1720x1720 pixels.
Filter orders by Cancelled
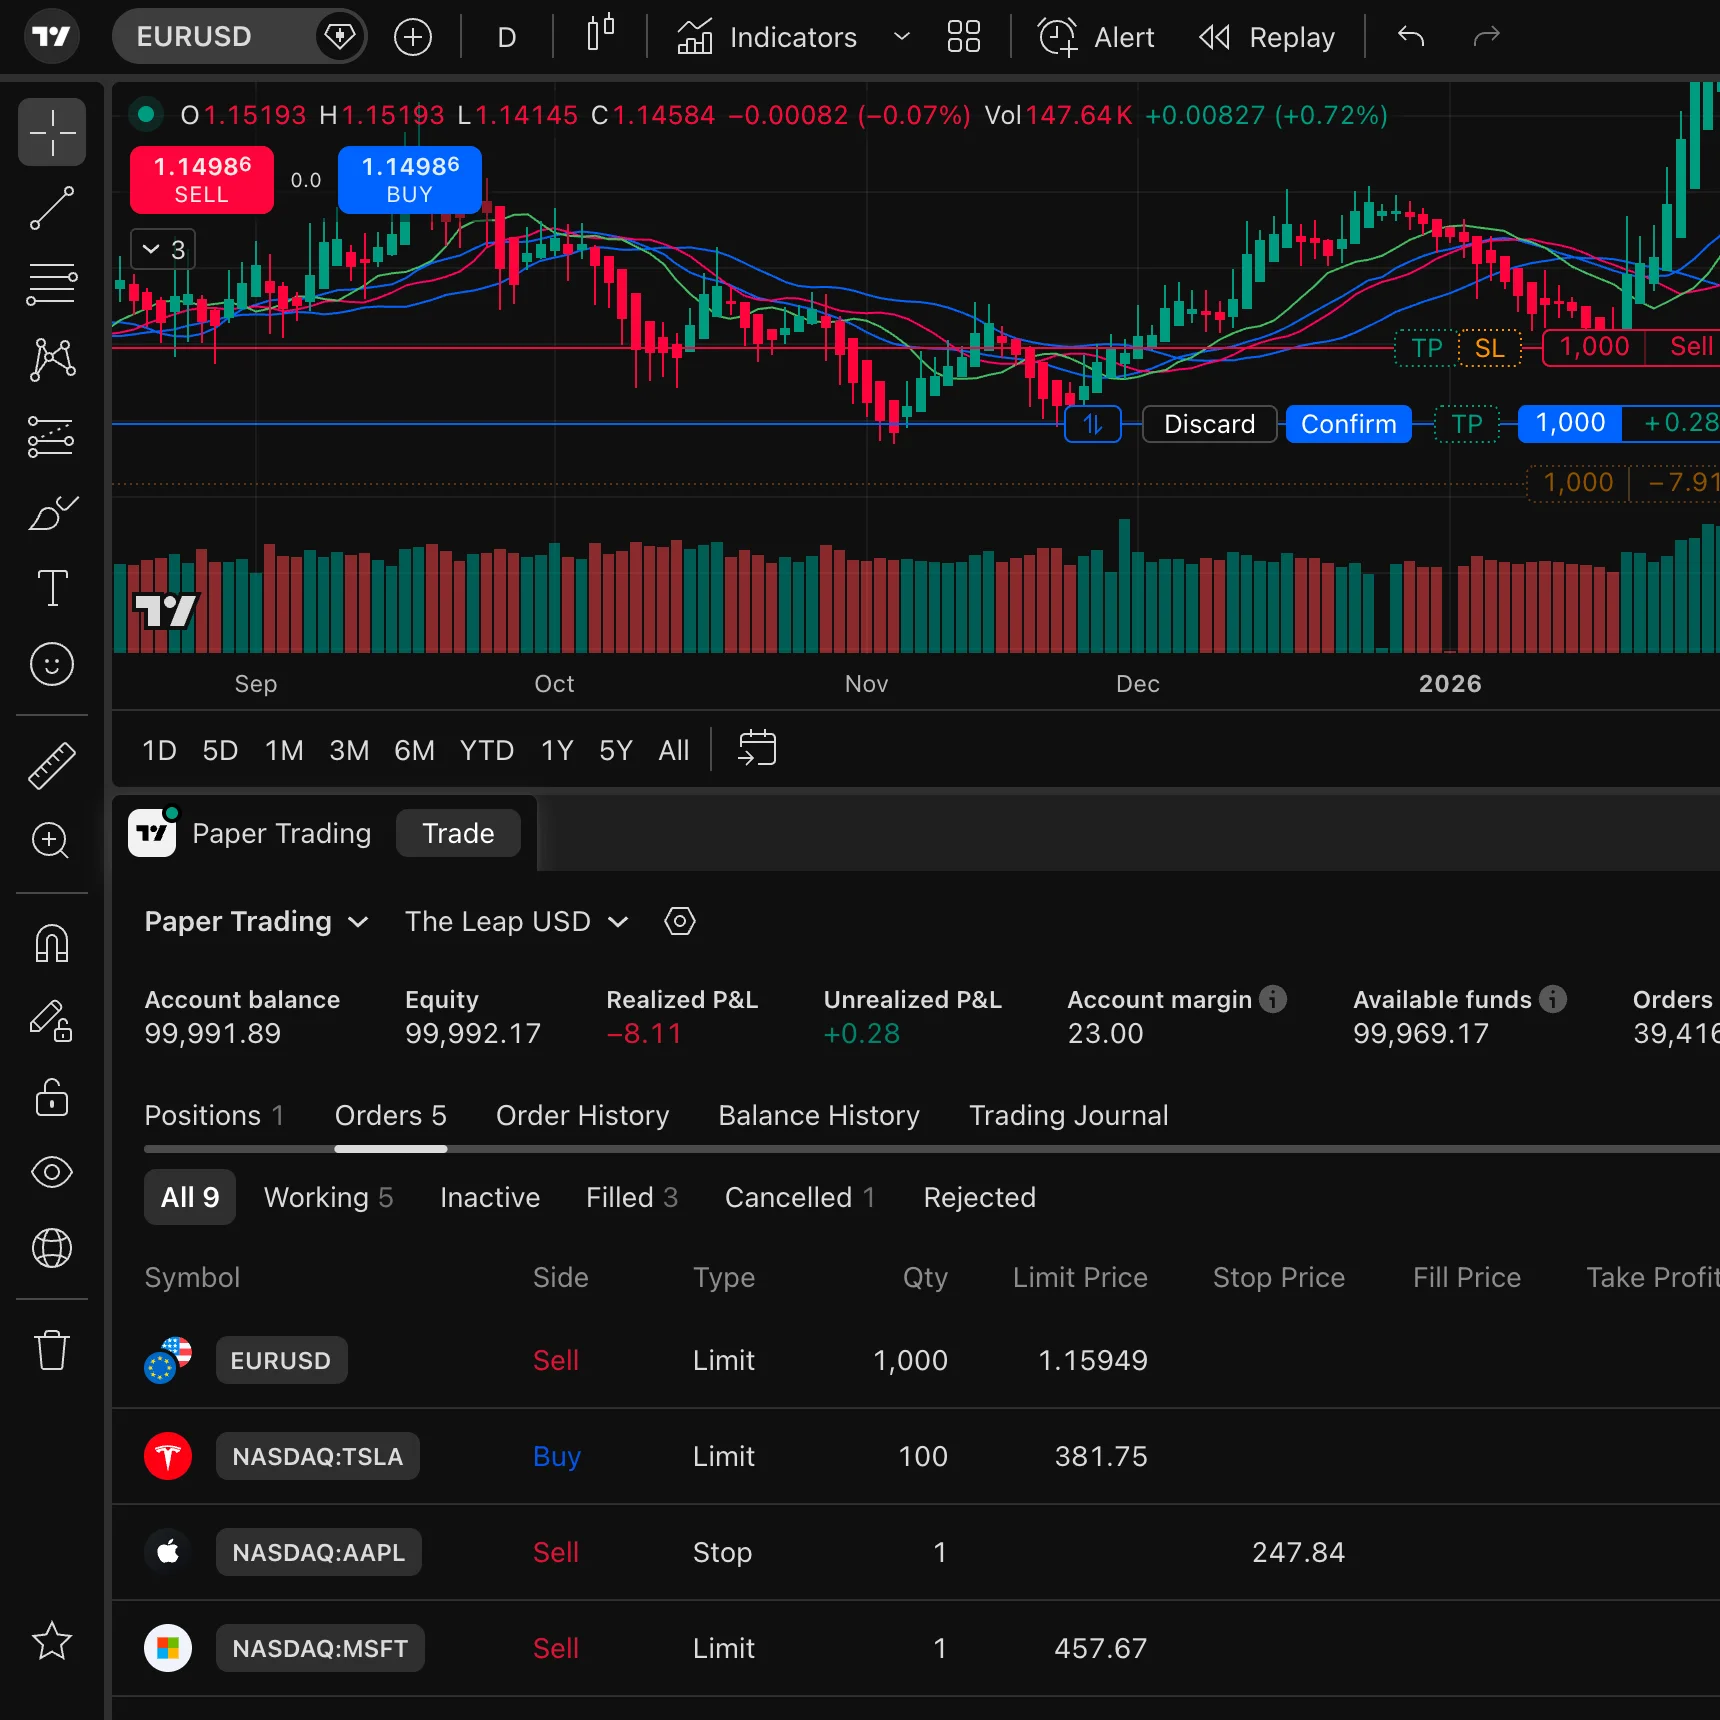tap(800, 1197)
